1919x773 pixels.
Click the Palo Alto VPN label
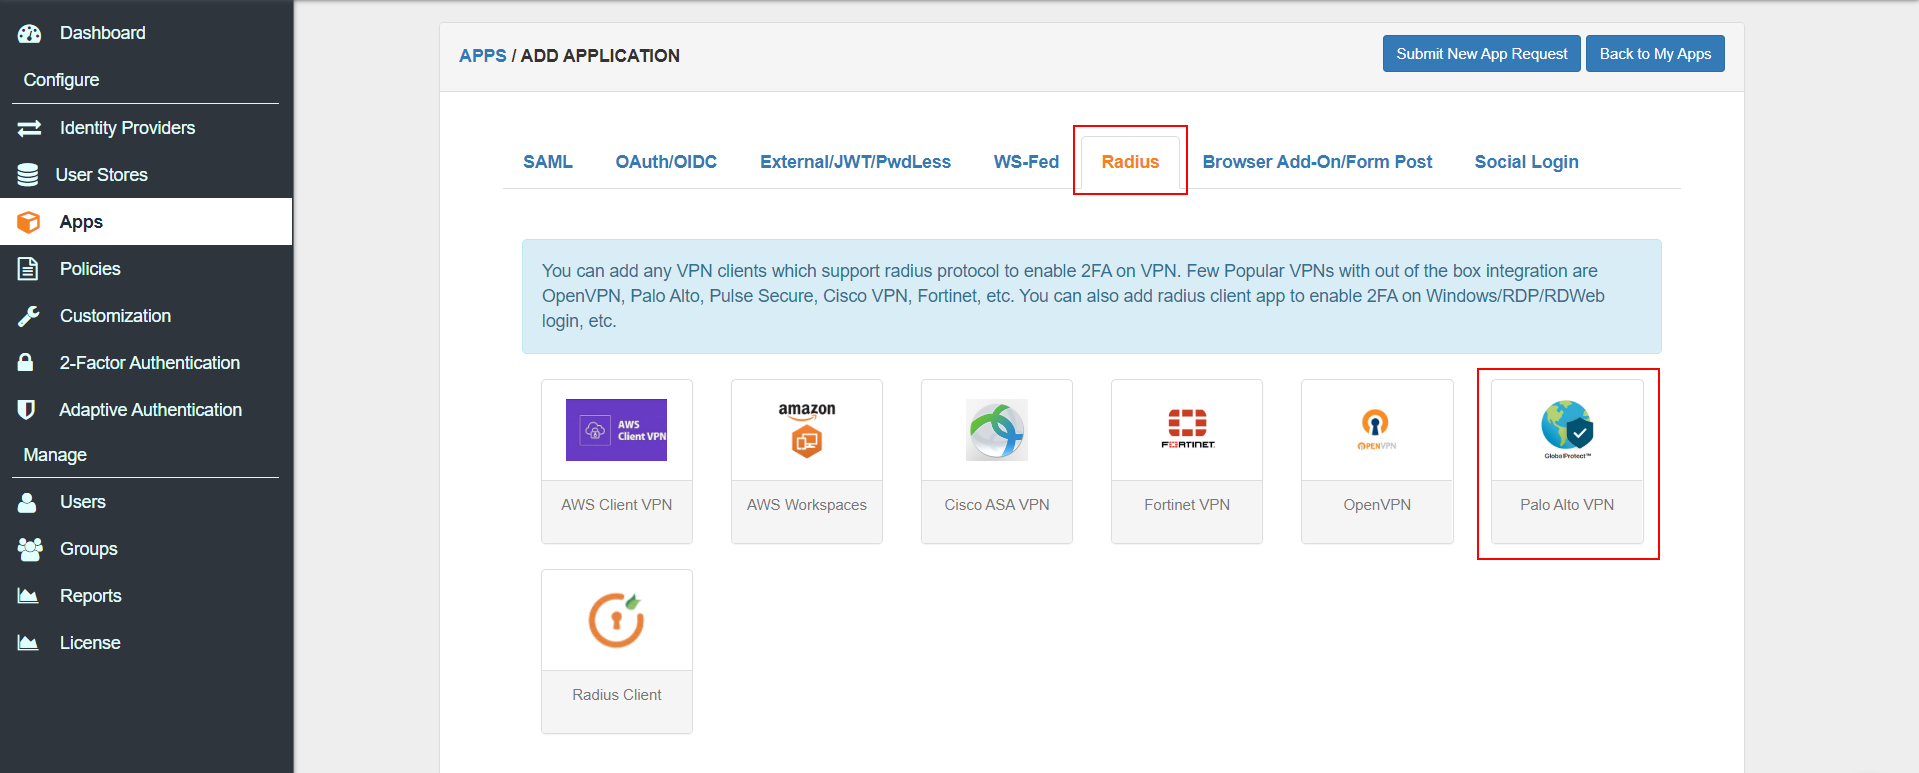coord(1567,505)
